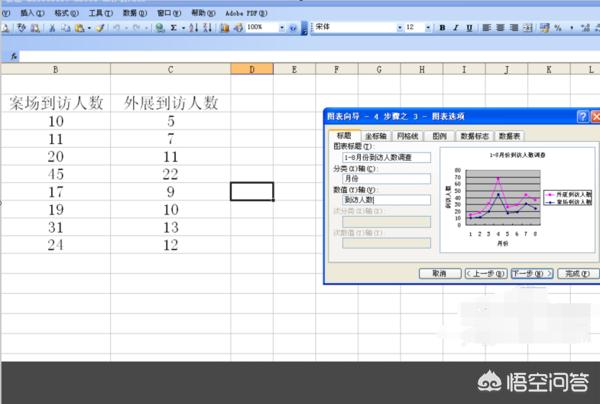Click the AutoSum sigma icon

173,28
